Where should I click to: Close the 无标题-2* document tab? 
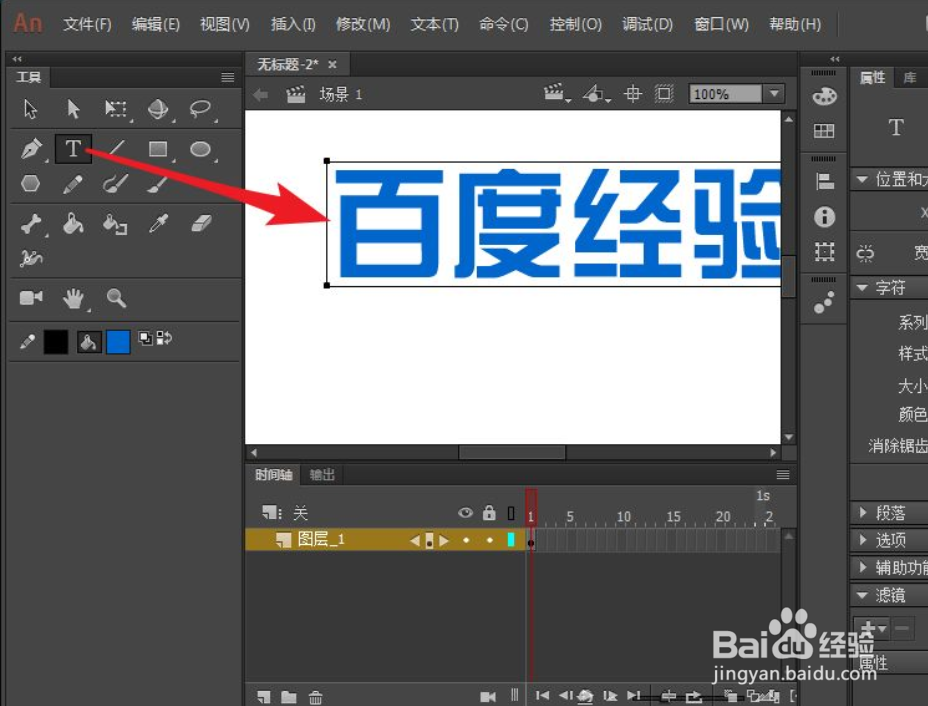point(333,64)
